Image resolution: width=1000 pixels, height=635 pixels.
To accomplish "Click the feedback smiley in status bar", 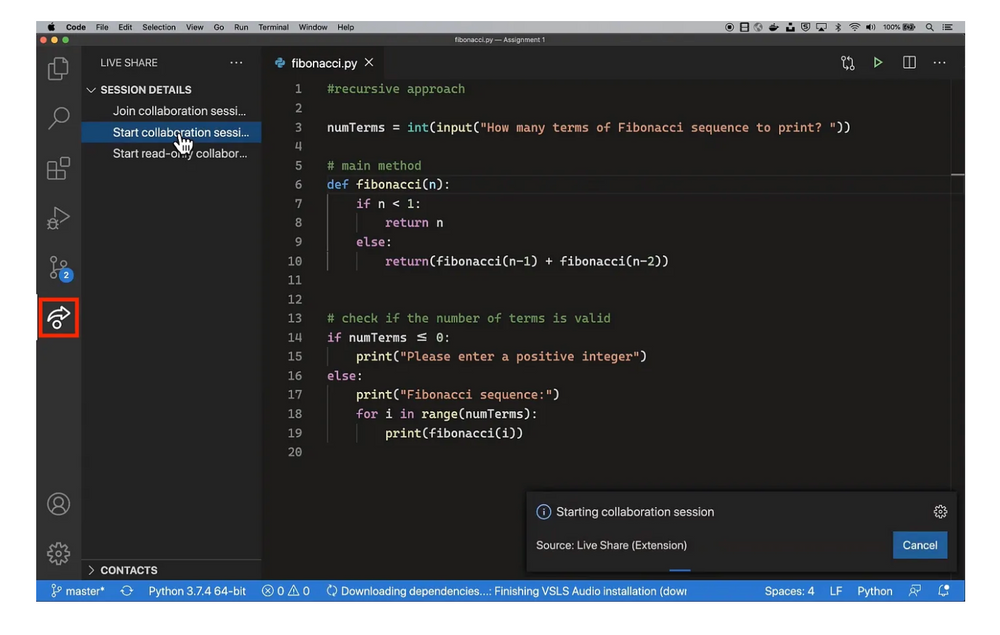I will coord(915,591).
